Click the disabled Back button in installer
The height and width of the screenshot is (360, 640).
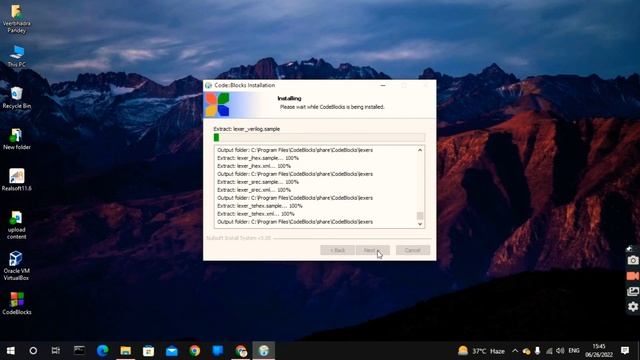(x=337, y=250)
